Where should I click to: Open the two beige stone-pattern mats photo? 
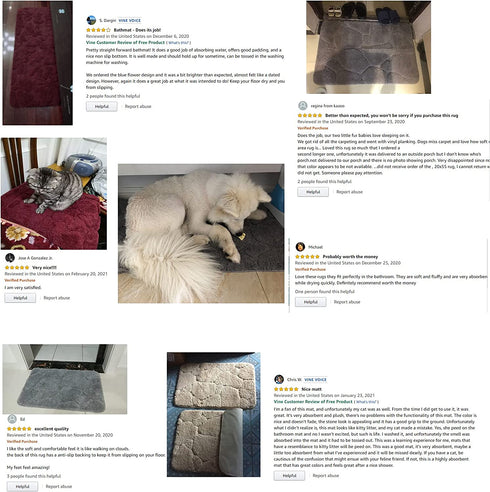click(214, 414)
